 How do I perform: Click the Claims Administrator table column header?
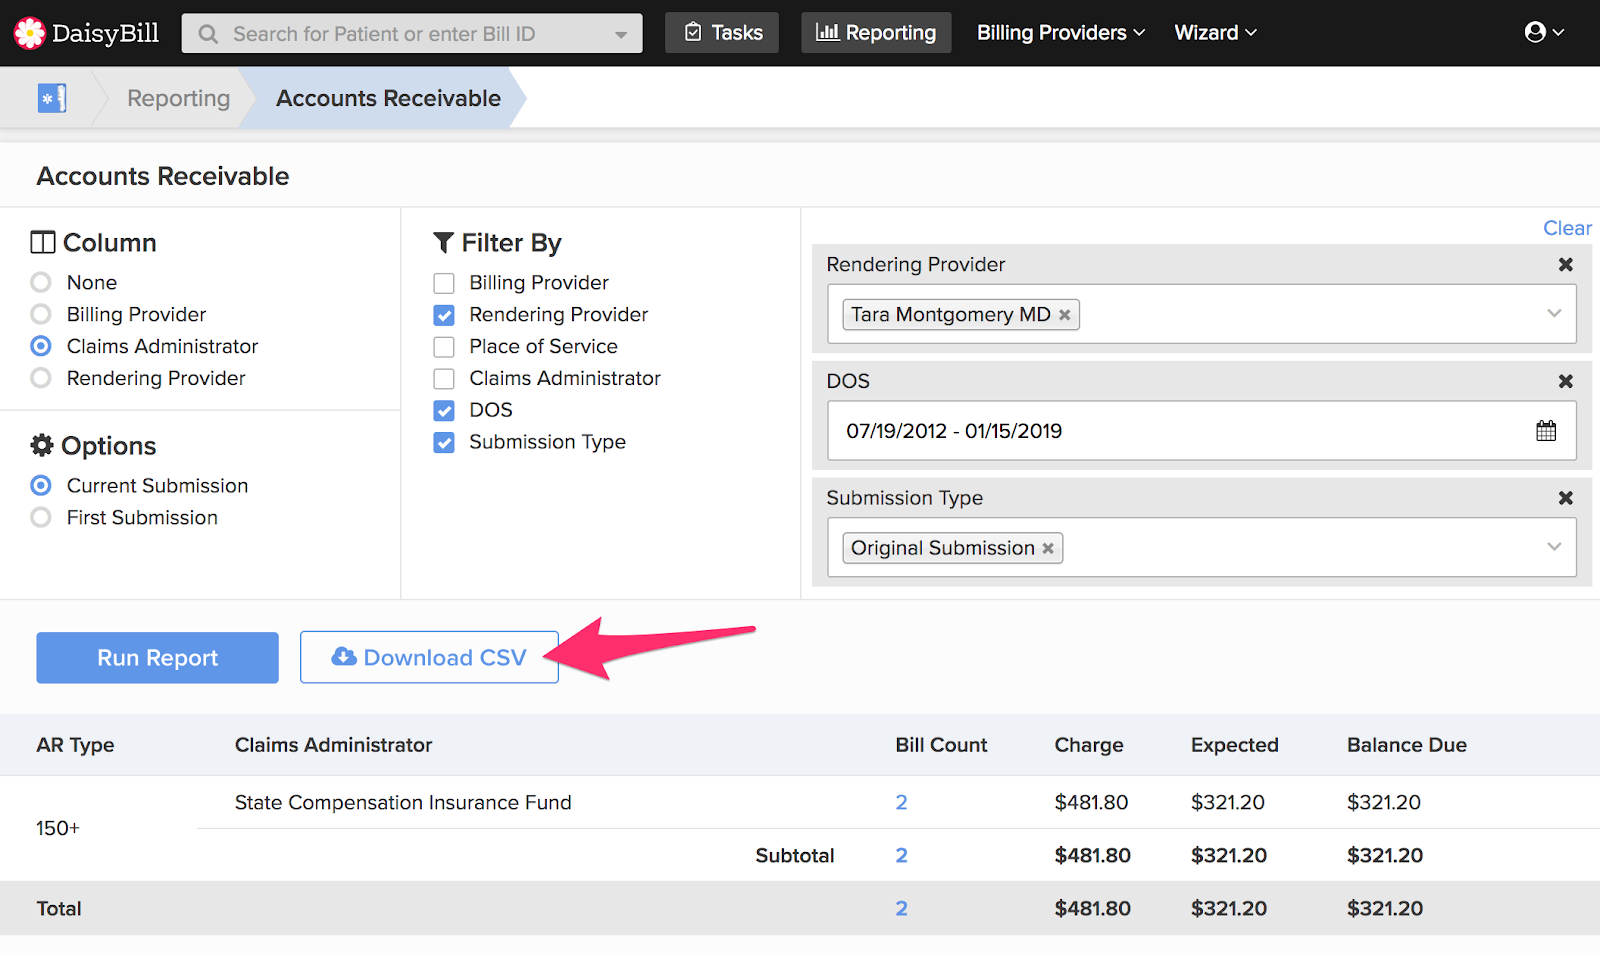coord(333,745)
